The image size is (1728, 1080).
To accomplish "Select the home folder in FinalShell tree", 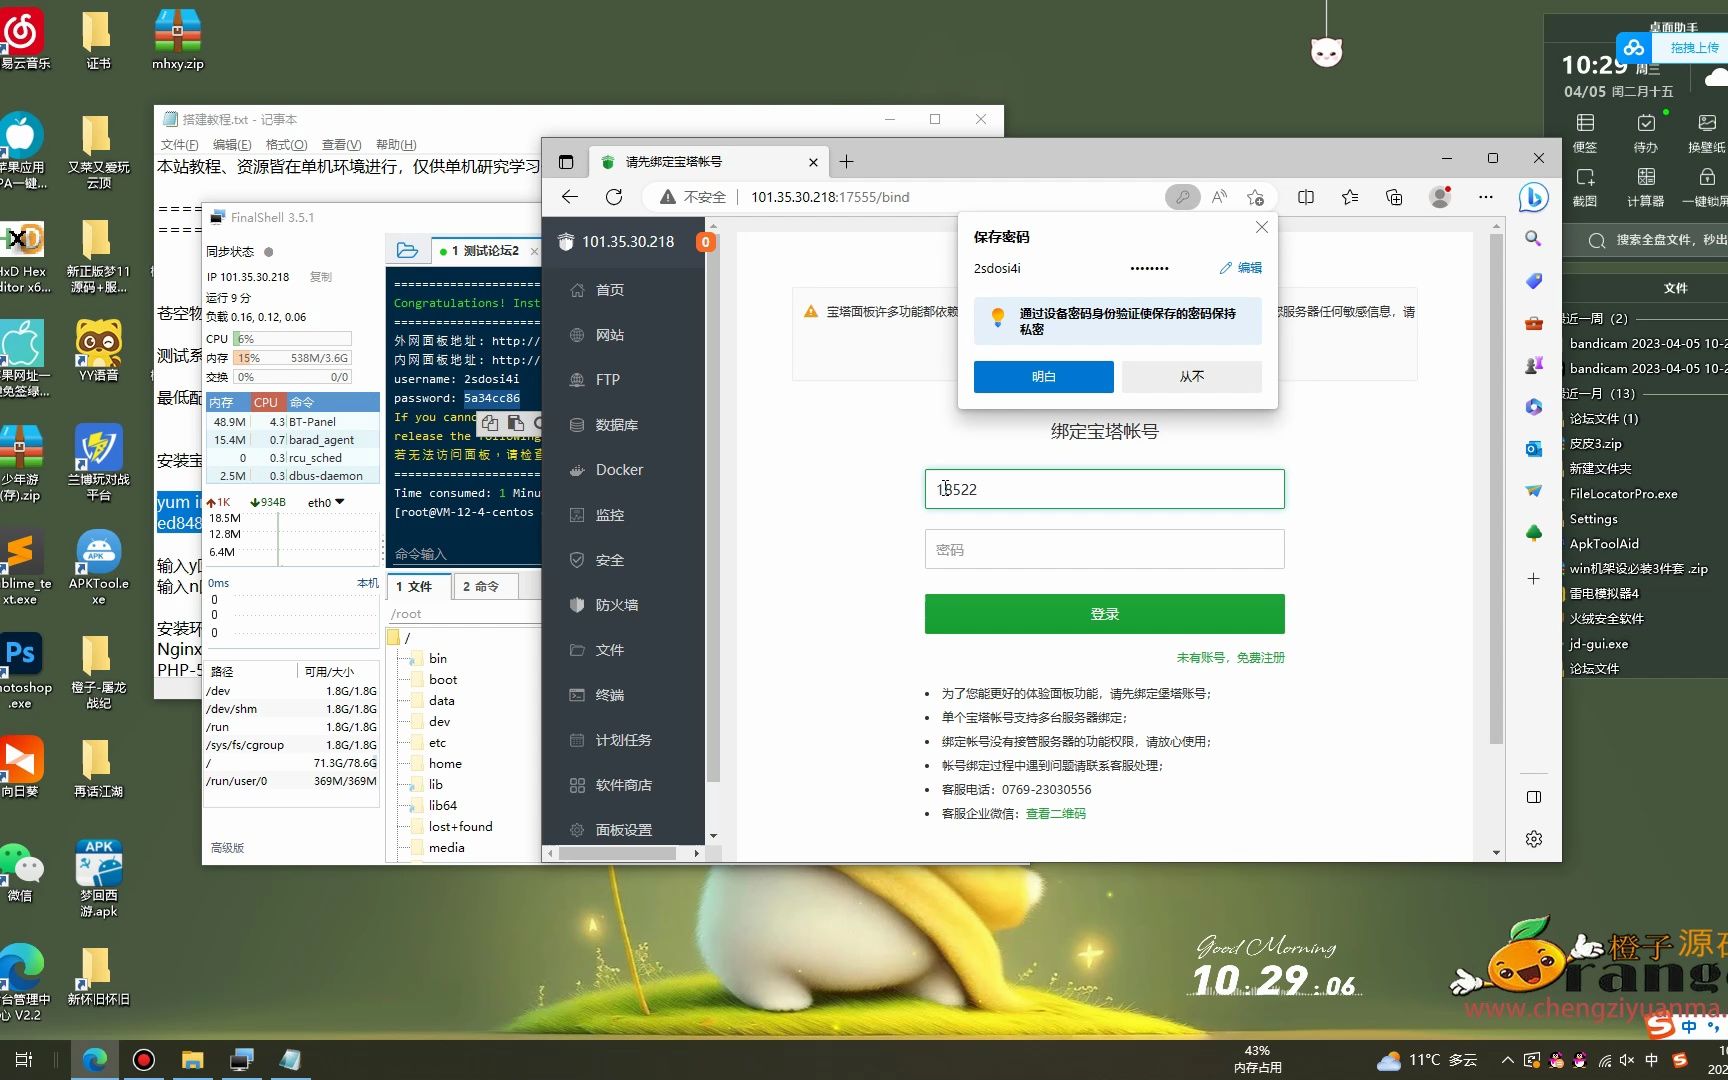I will point(445,763).
